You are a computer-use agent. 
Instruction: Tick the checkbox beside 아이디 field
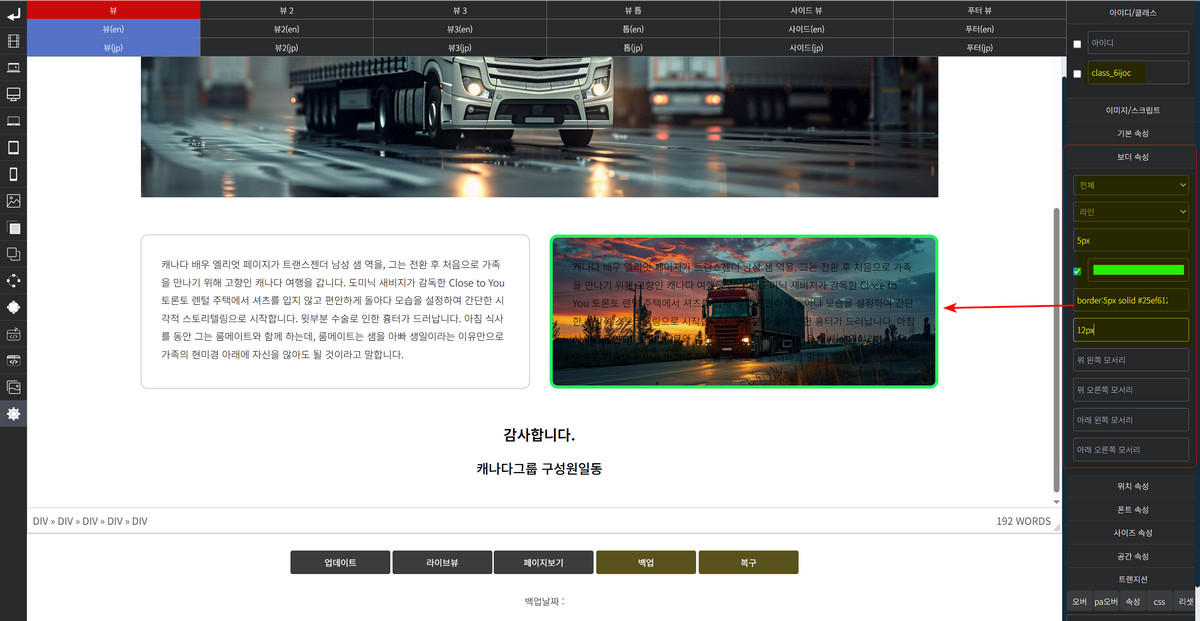tap(1077, 44)
